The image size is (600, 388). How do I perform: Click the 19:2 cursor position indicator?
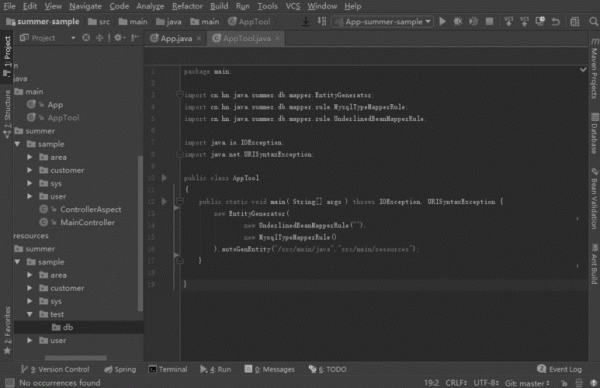[431, 383]
